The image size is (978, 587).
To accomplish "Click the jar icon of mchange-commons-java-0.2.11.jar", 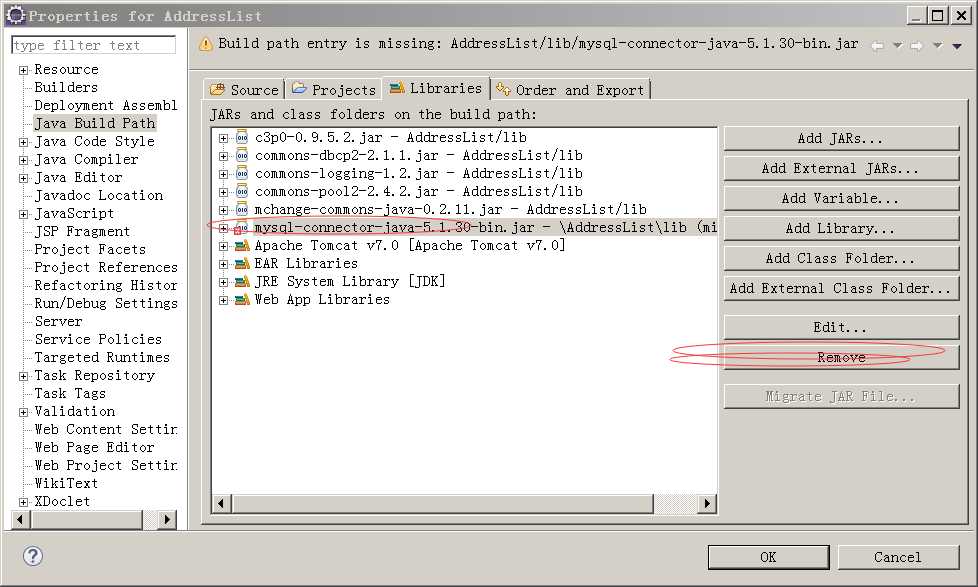I will click(x=242, y=210).
